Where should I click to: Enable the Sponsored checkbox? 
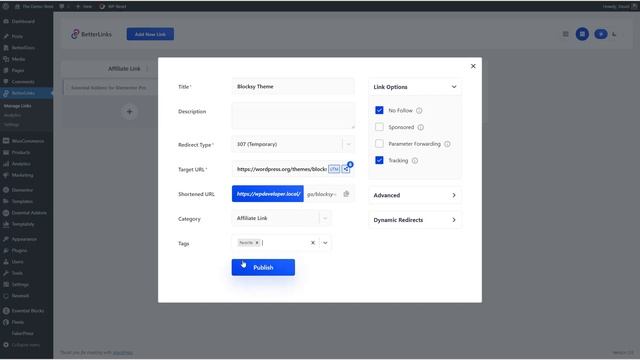[x=379, y=127]
